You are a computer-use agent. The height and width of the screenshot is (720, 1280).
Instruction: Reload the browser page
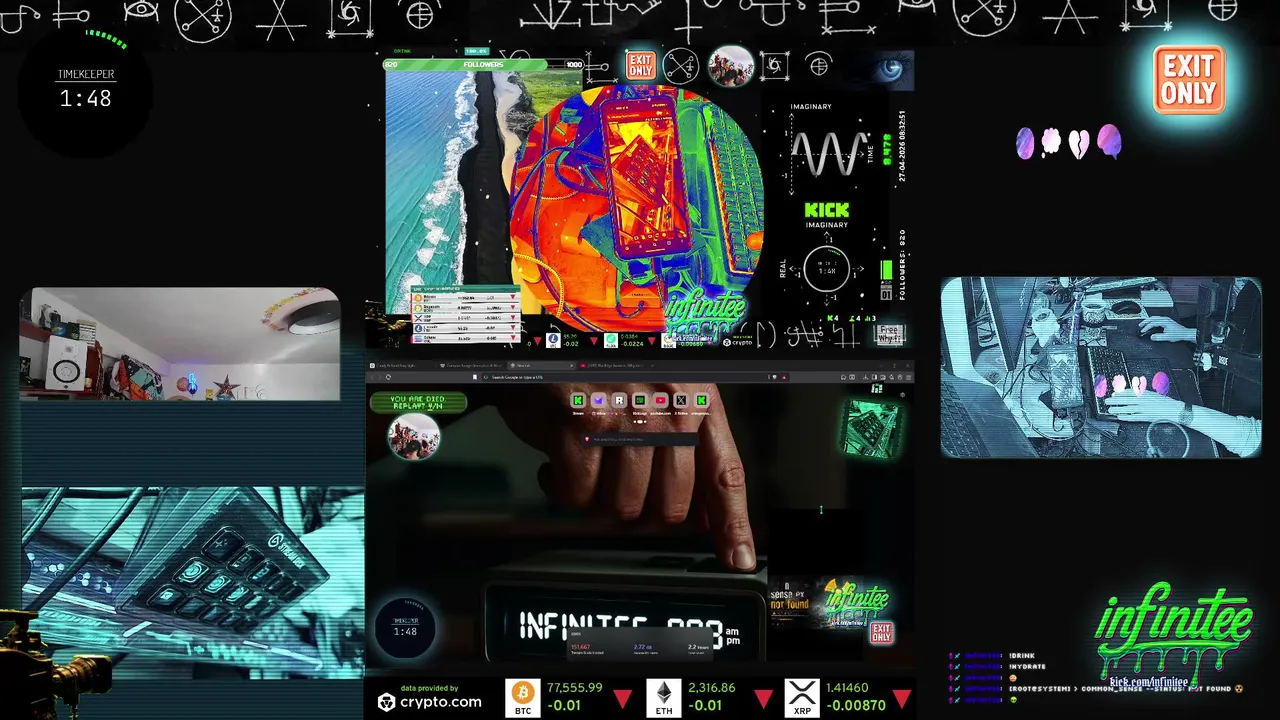pyautogui.click(x=388, y=377)
